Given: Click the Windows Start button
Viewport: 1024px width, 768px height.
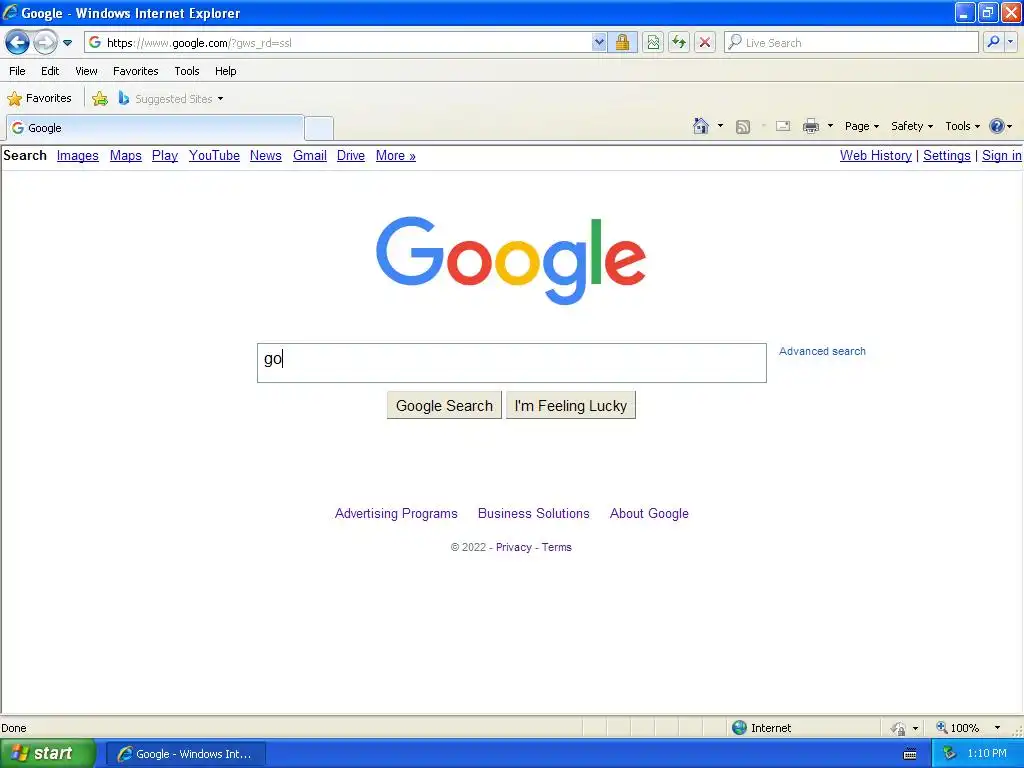Looking at the screenshot, I should coord(48,754).
